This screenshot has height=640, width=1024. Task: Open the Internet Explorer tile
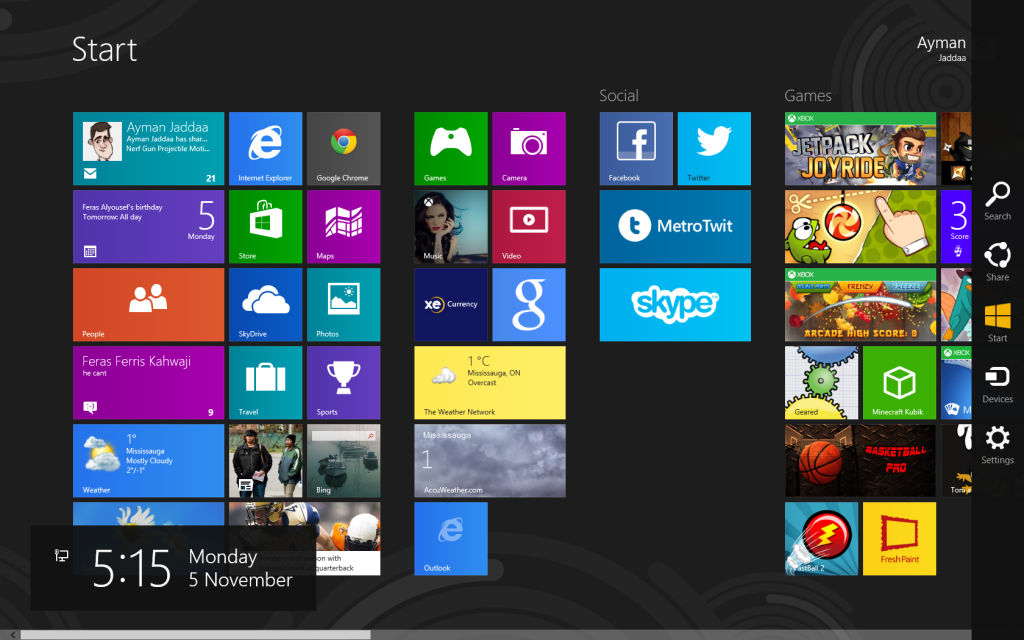click(265, 148)
